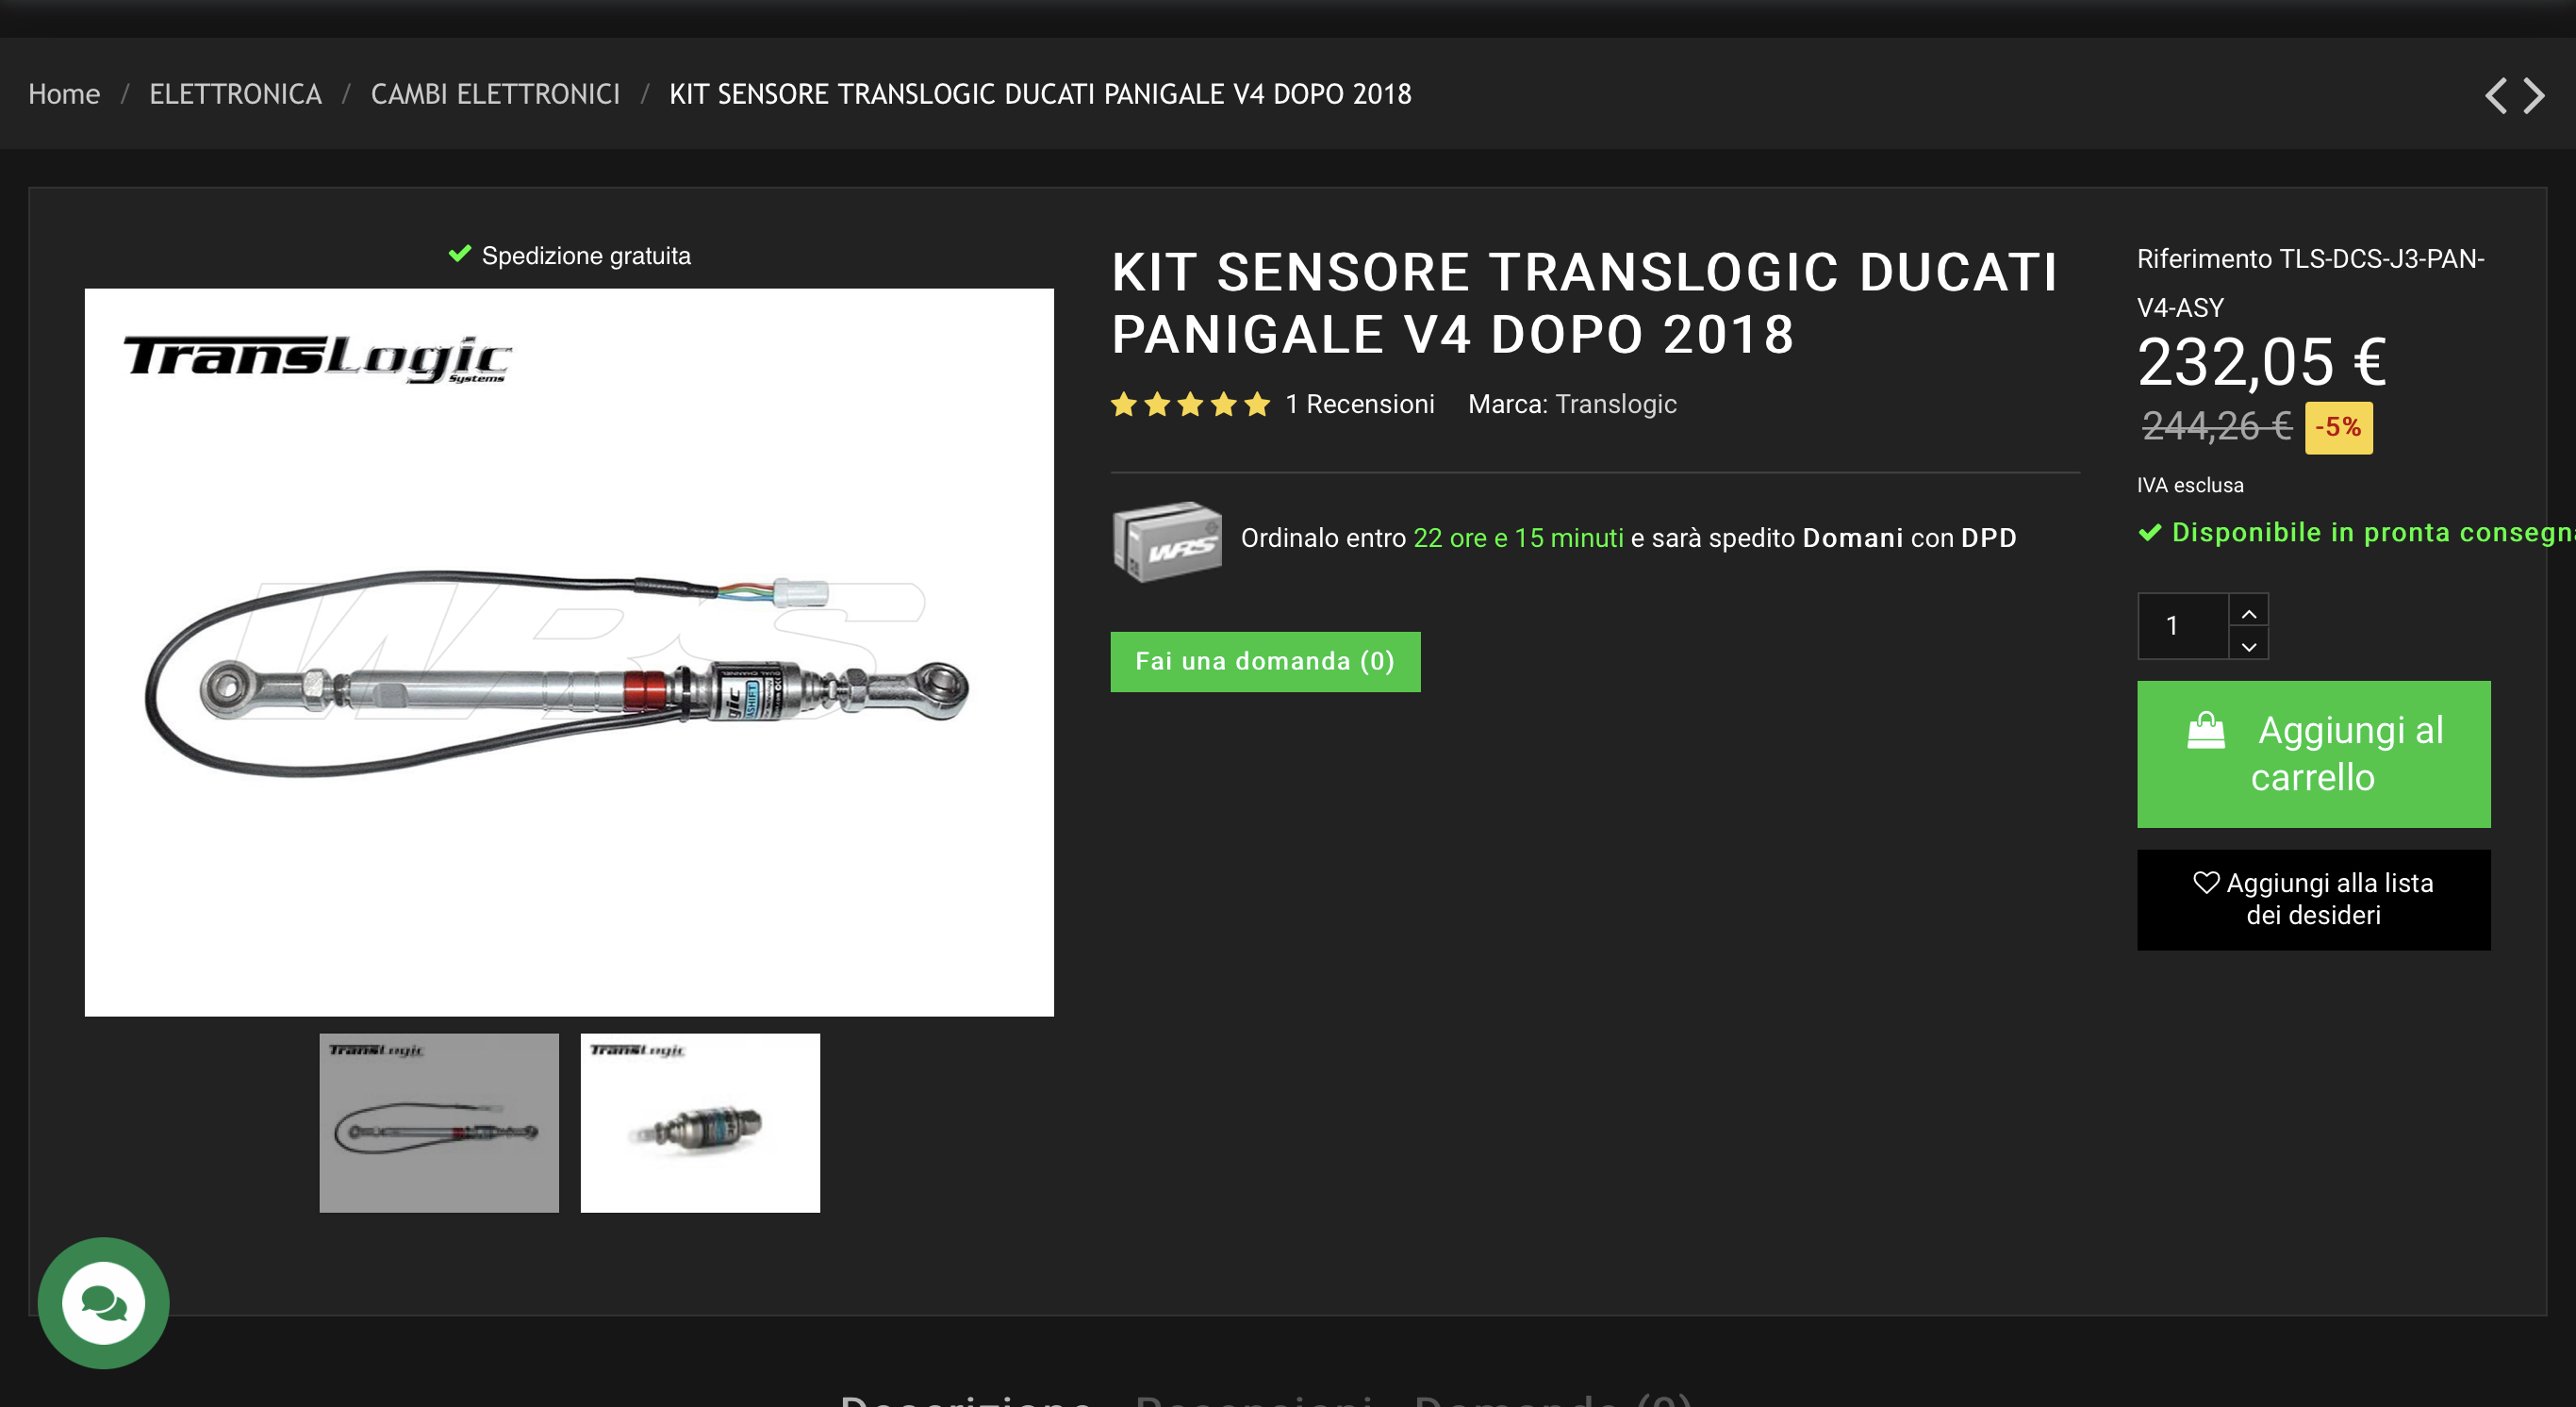2576x1407 pixels.
Task: Click the heart icon on the wishlist button
Action: 2205,882
